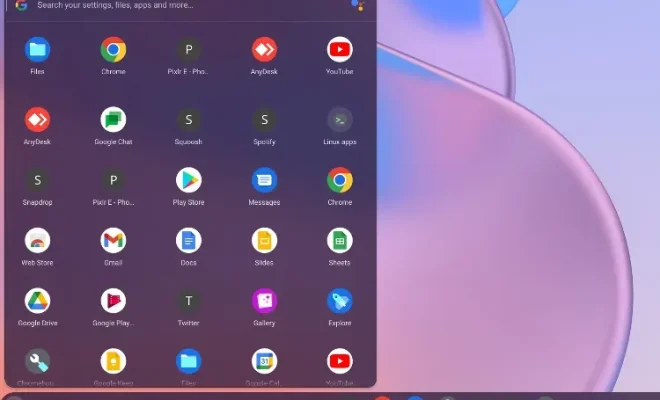The width and height of the screenshot is (660, 400).
Task: Open the Linux apps folder
Action: 340,120
